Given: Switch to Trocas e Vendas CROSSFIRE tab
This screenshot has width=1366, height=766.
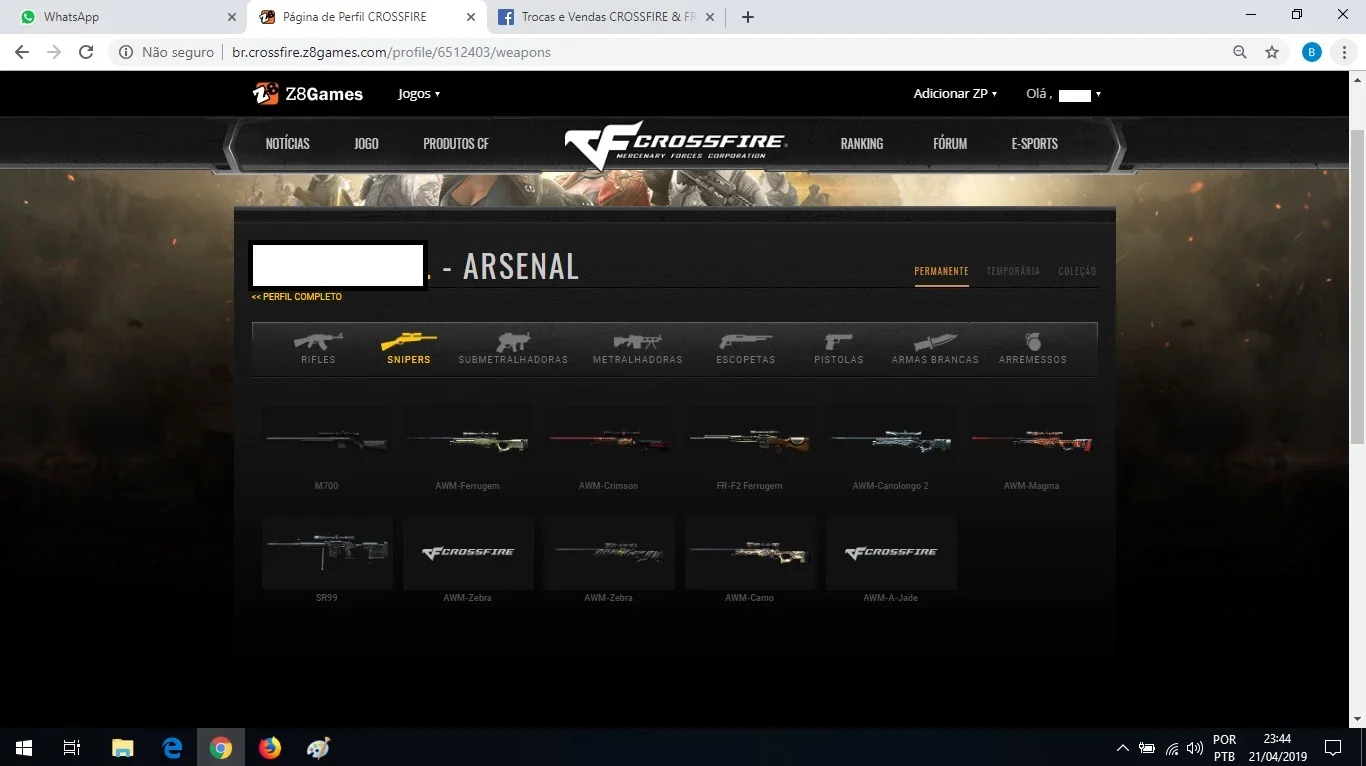Looking at the screenshot, I should [607, 17].
